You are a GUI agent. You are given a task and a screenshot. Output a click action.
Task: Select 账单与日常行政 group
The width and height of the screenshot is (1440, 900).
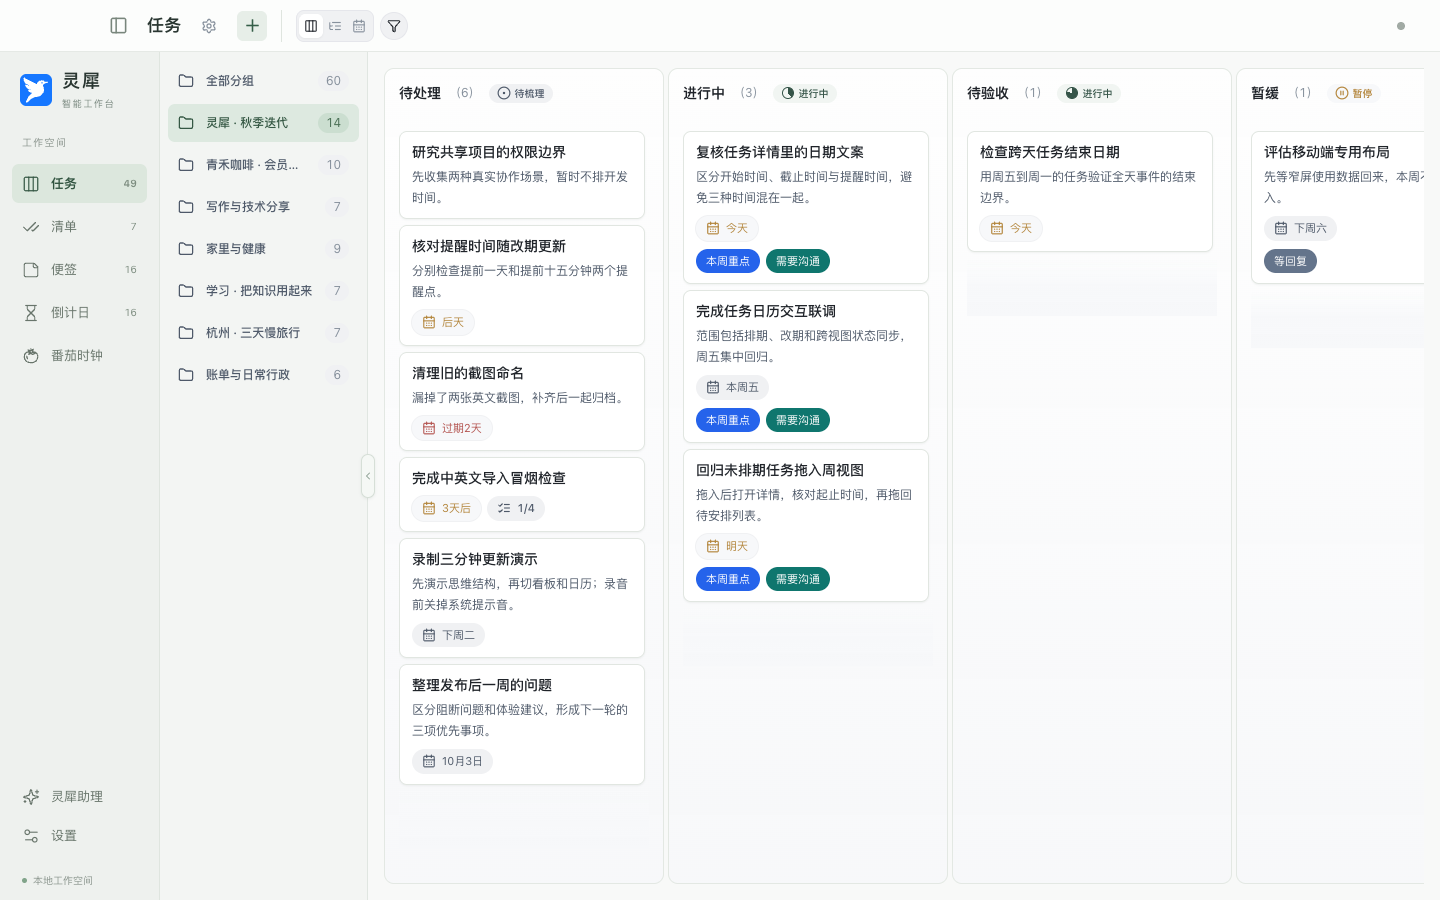[x=263, y=374]
